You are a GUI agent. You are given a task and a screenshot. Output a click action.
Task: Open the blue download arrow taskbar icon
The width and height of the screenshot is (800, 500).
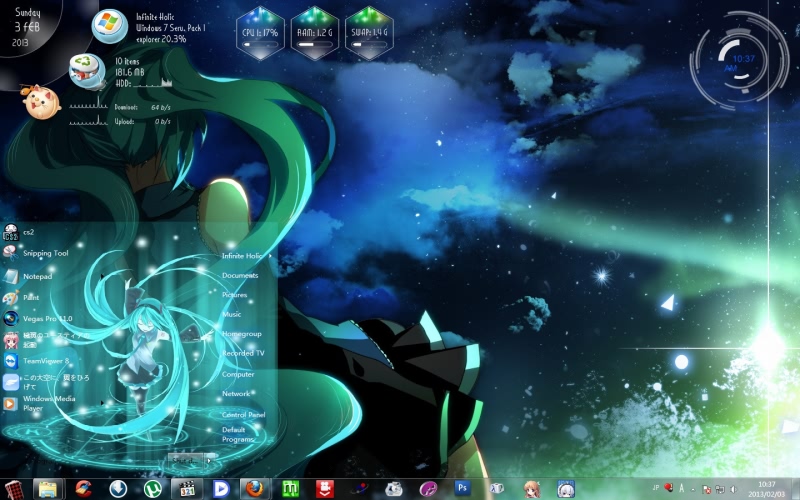[118, 489]
